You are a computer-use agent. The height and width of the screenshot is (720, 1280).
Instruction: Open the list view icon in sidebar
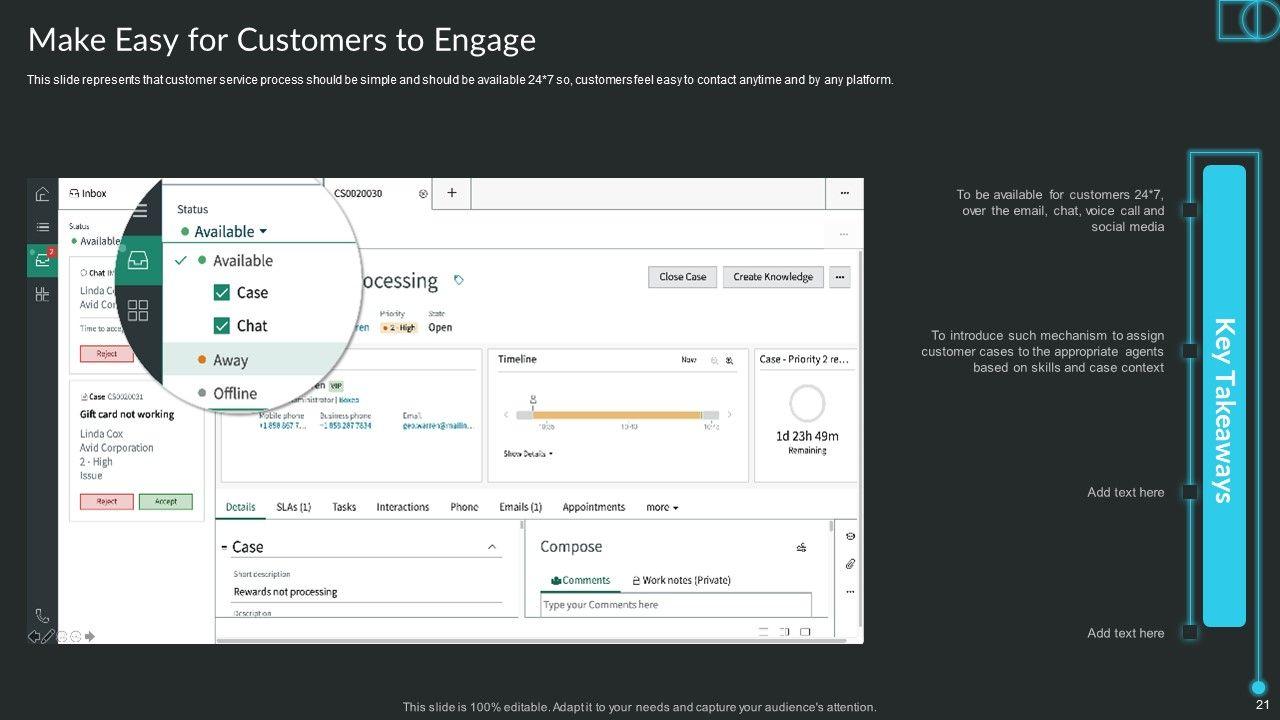[x=42, y=227]
